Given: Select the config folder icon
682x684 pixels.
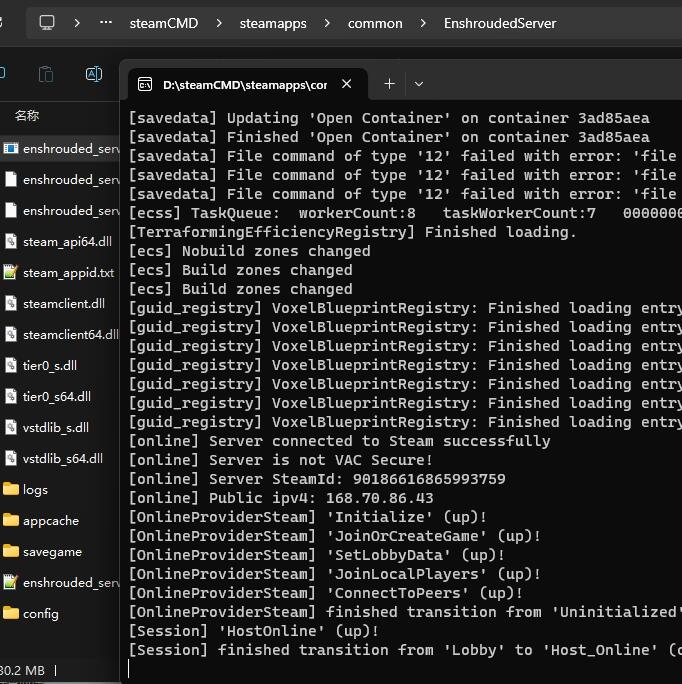Looking at the screenshot, I should coord(11,613).
